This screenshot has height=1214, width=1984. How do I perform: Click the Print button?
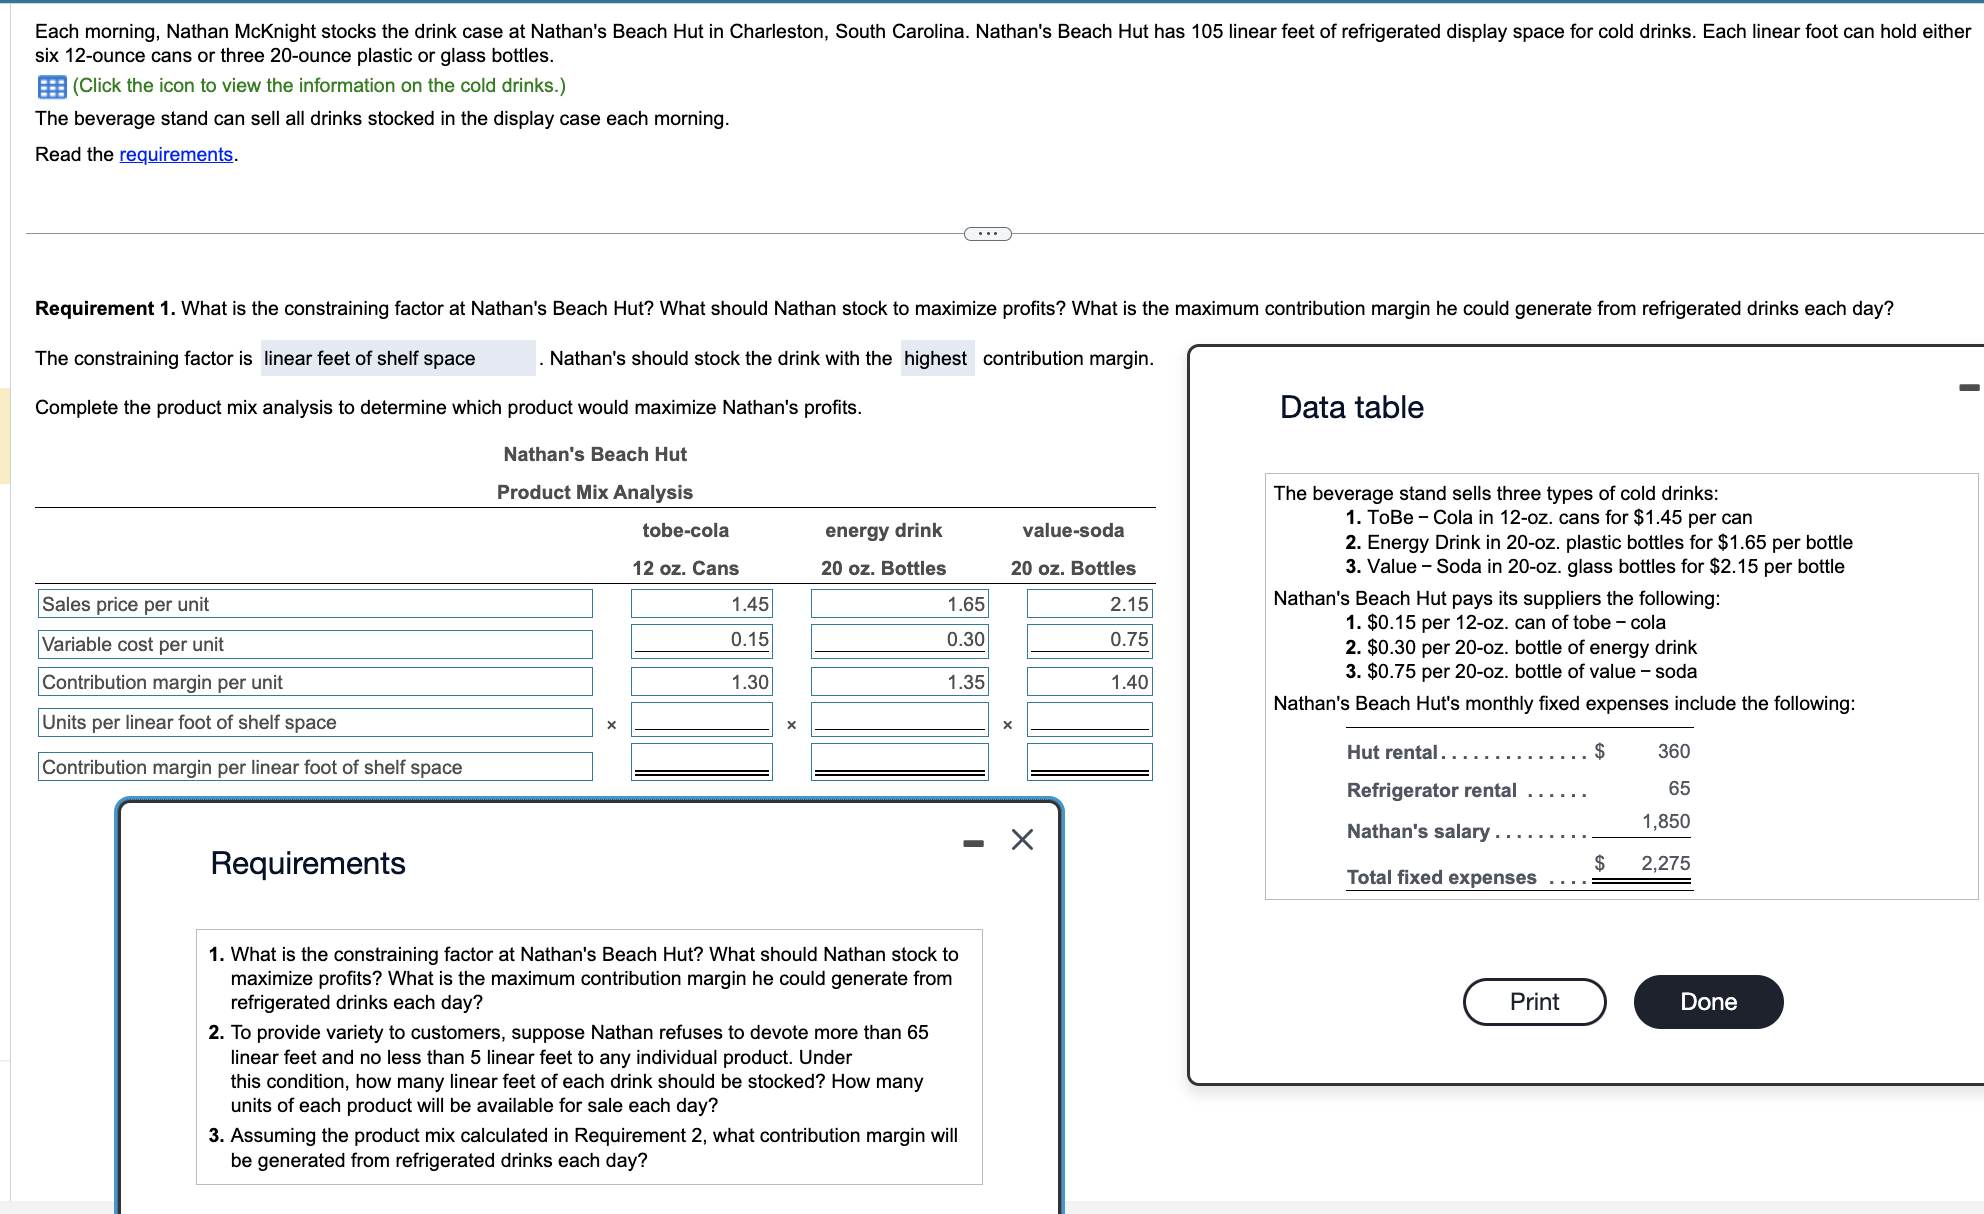point(1533,1002)
